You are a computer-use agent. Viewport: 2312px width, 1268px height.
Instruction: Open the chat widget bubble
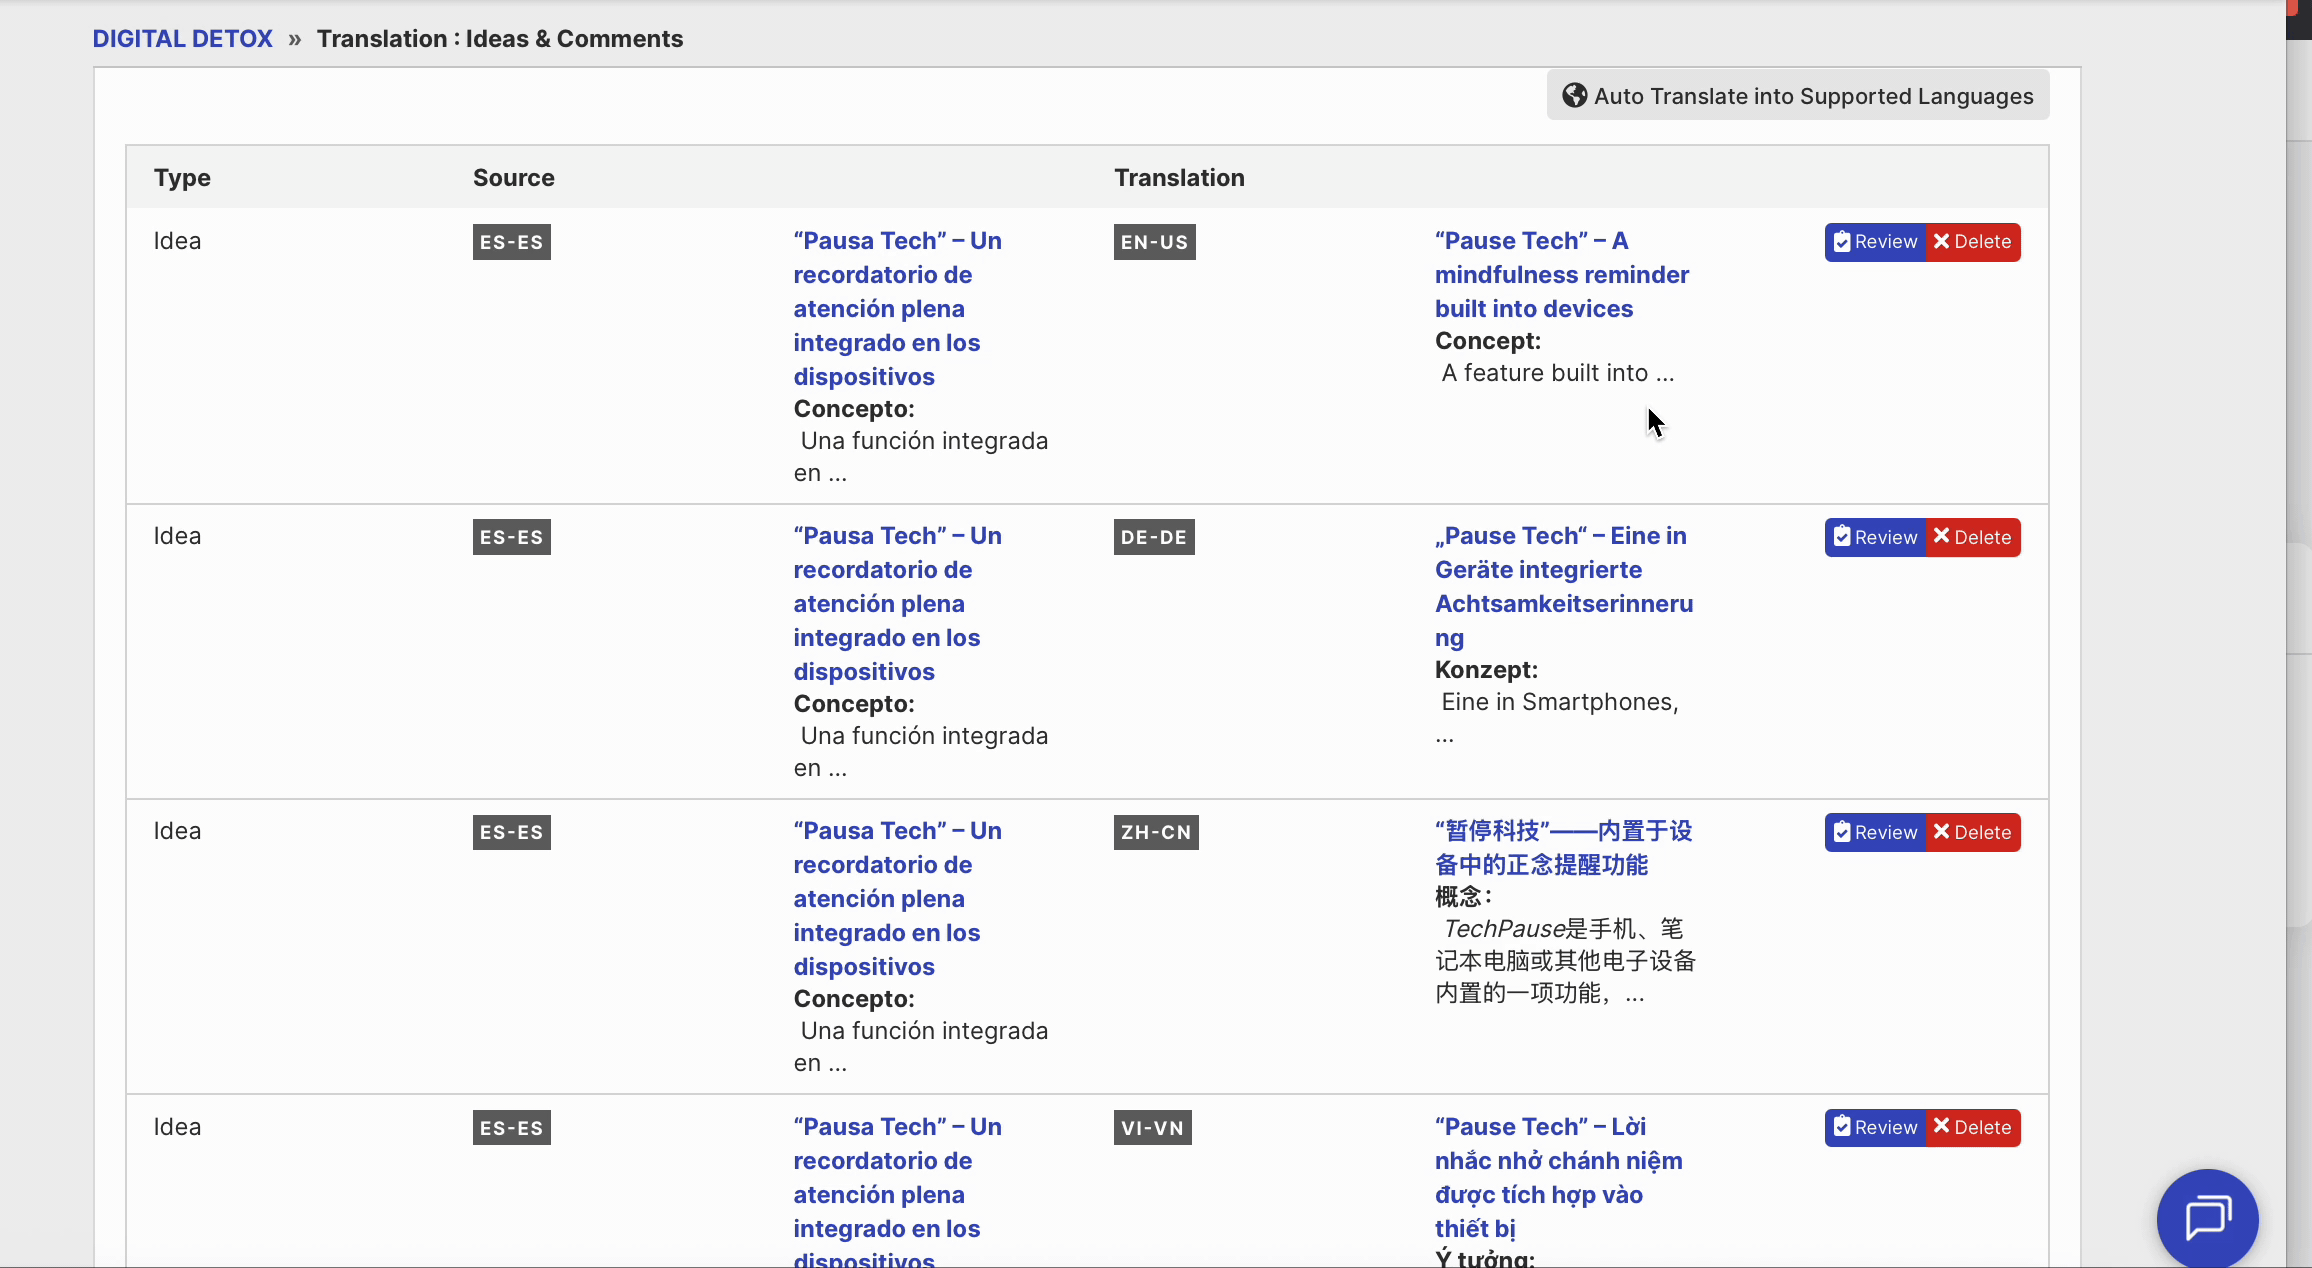pos(2207,1217)
